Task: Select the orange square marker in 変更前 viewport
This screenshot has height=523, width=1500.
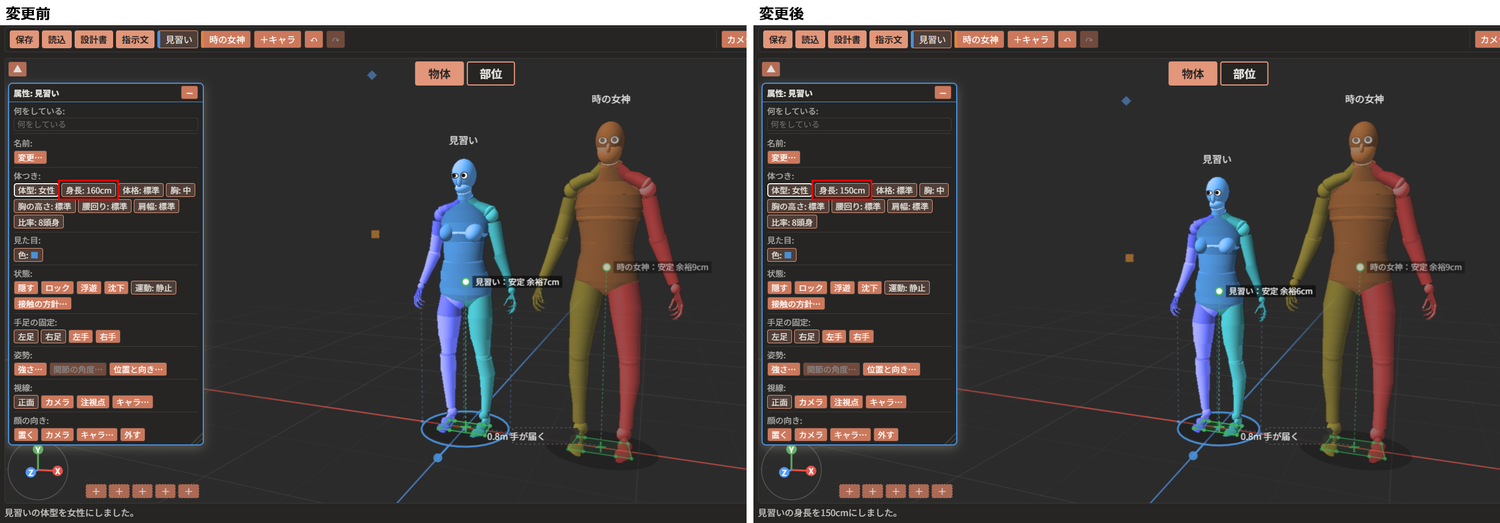Action: 375,234
